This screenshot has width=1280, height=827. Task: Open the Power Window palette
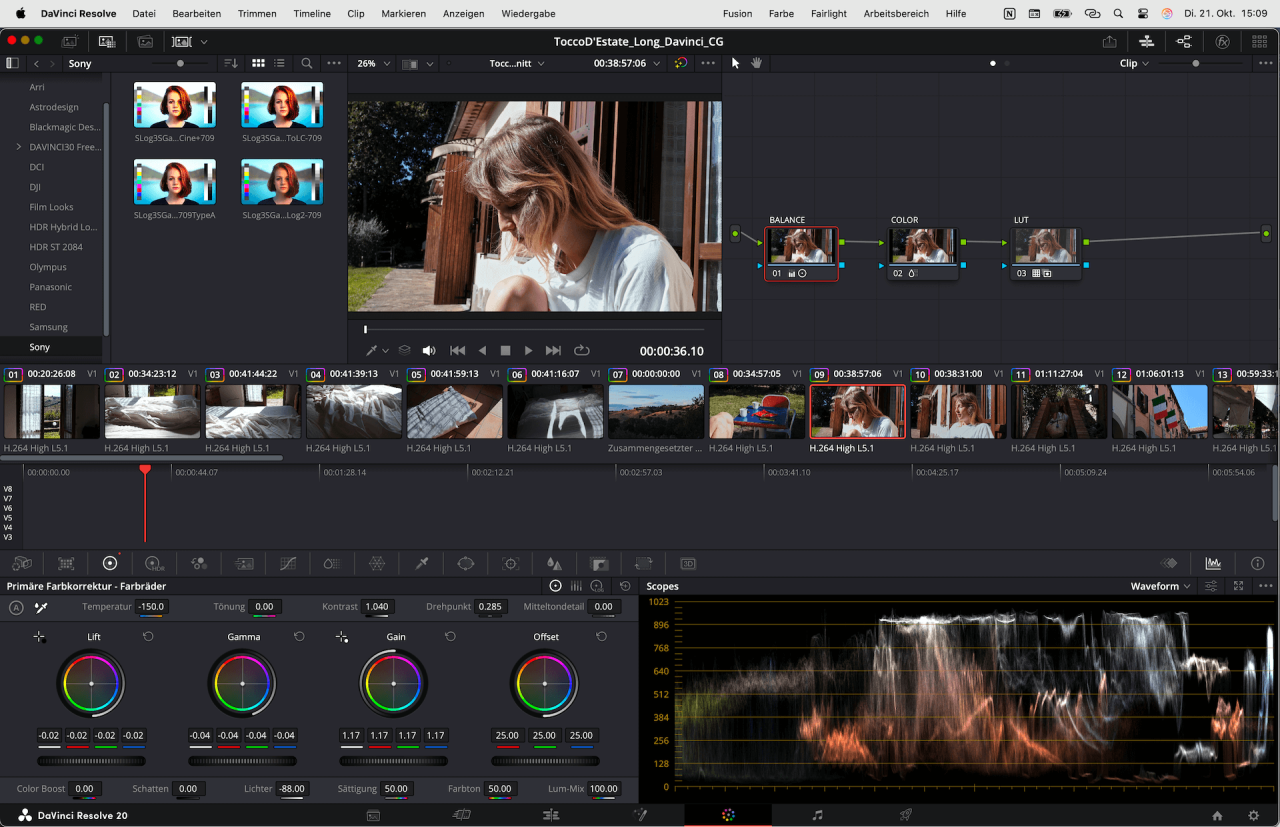tap(466, 564)
